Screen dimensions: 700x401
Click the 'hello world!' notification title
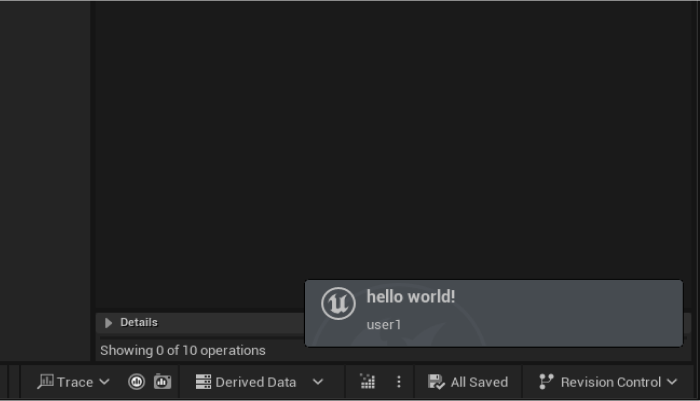tap(411, 297)
